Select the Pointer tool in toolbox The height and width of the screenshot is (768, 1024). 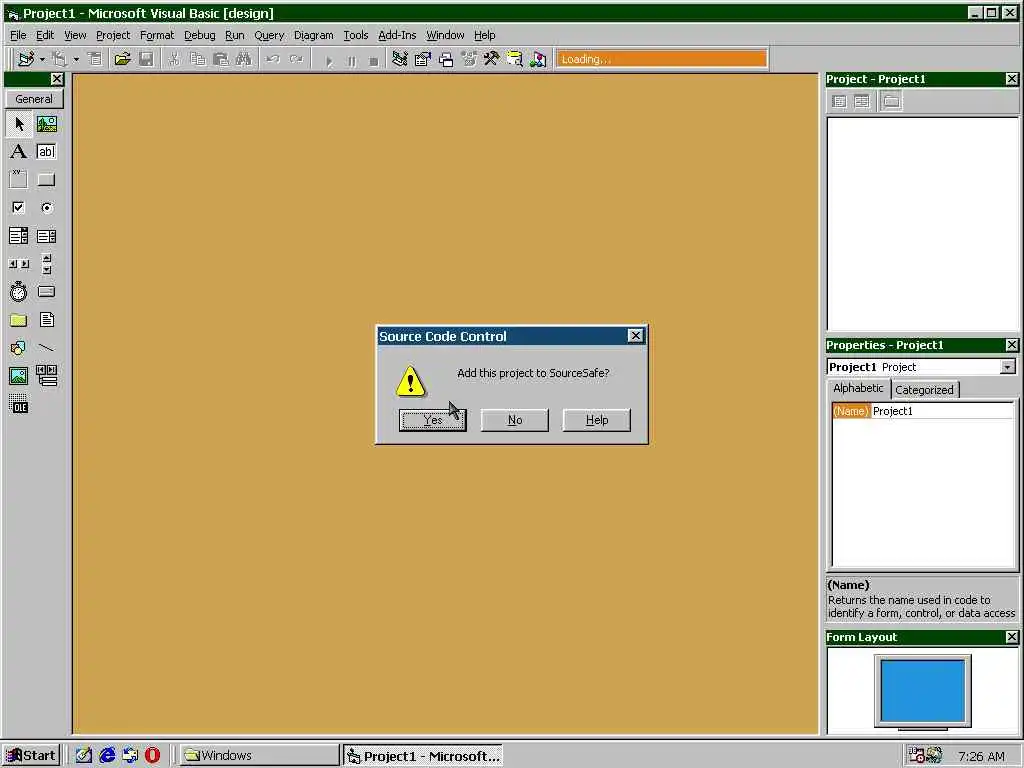click(19, 124)
